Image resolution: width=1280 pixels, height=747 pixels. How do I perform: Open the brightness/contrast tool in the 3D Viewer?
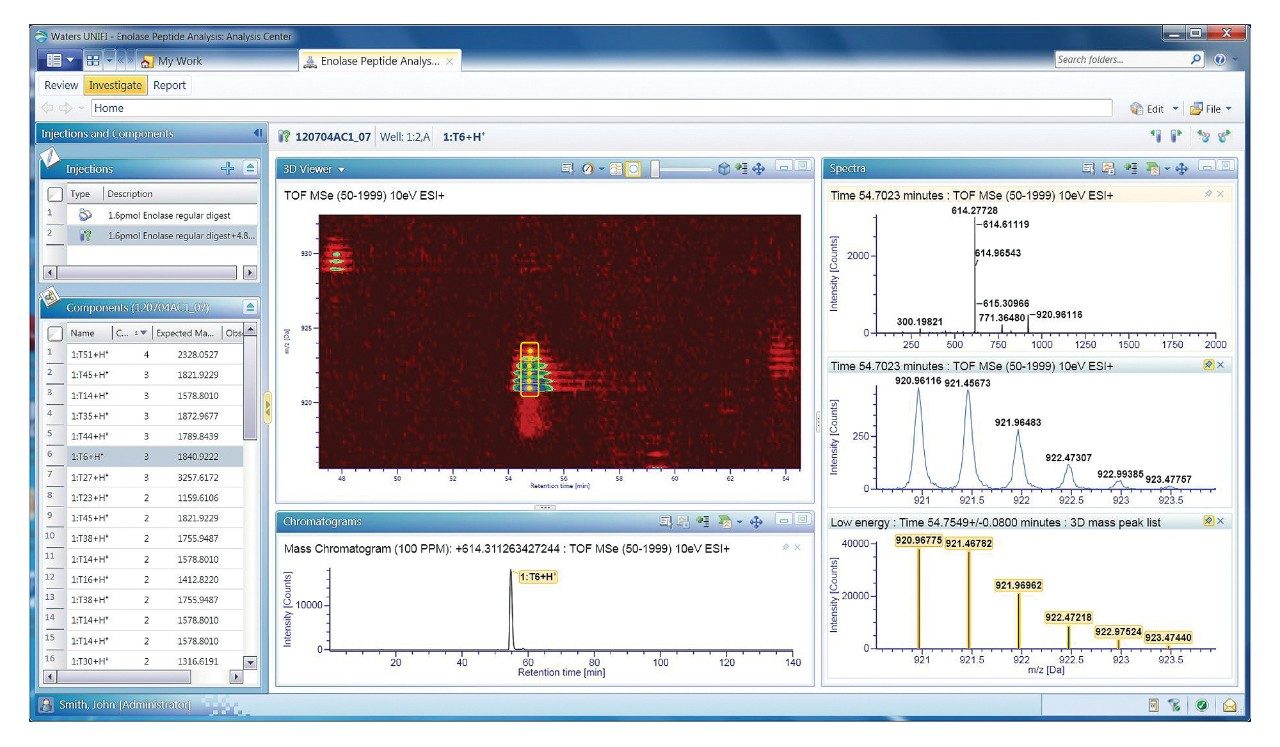point(588,168)
